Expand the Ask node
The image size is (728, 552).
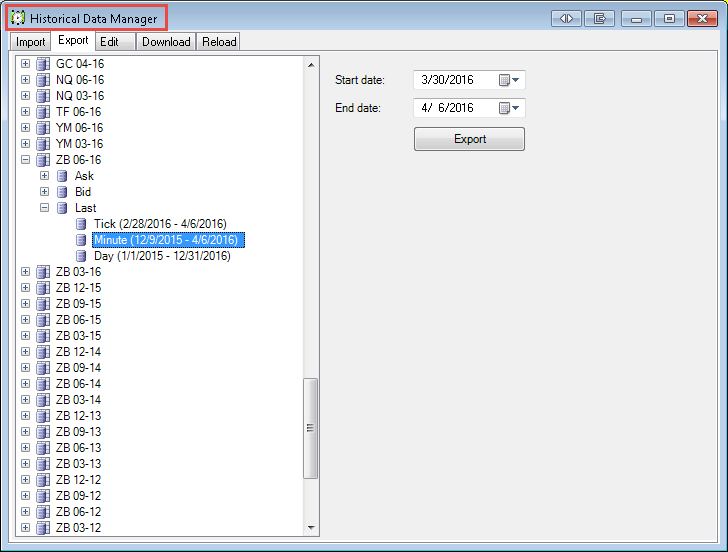[x=45, y=176]
